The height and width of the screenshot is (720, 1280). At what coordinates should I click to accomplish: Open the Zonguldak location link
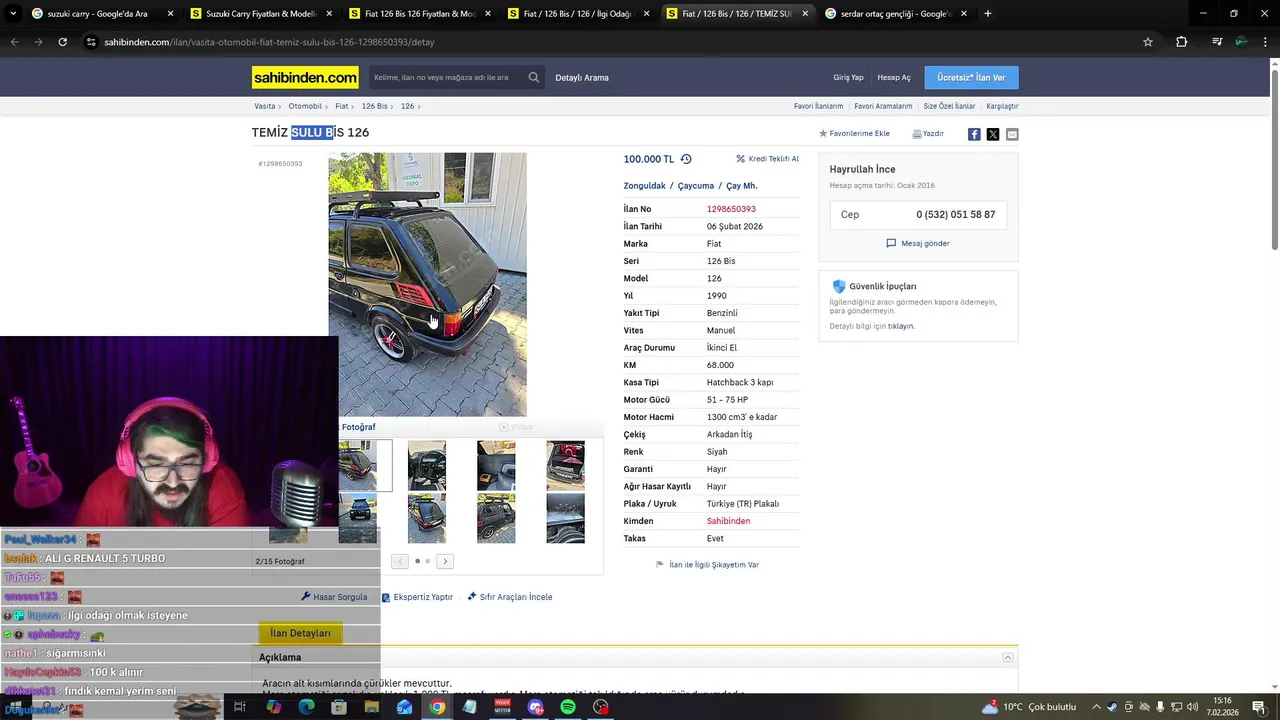click(644, 185)
